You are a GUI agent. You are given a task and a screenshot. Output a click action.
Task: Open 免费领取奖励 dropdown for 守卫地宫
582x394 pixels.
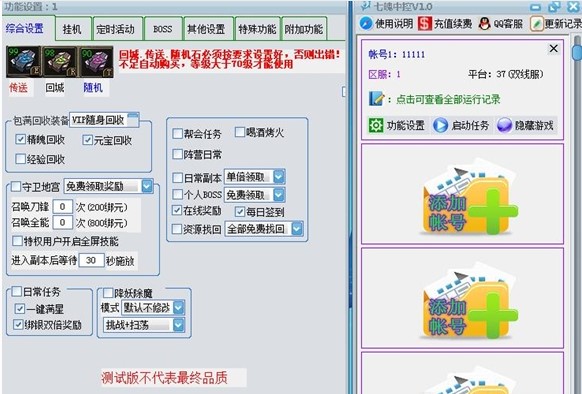108,186
